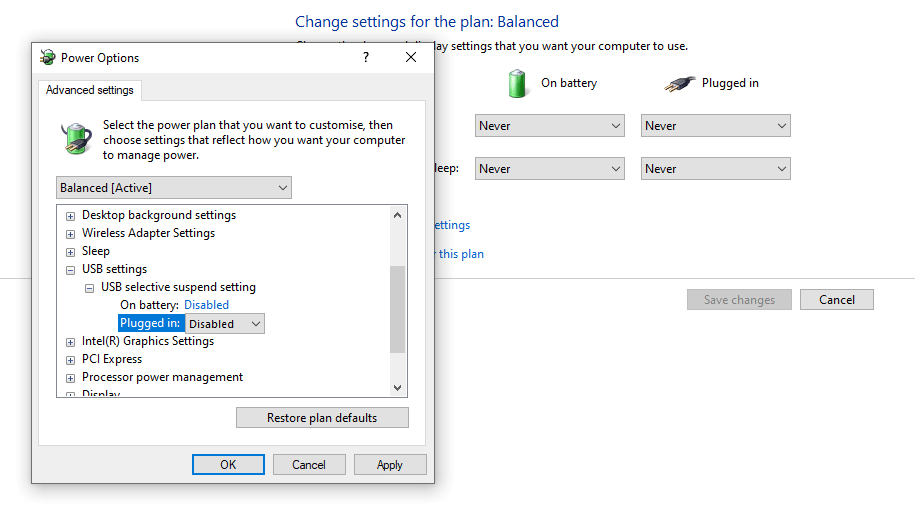915x520 pixels.
Task: Close the Power Options dialog
Action: [x=411, y=58]
